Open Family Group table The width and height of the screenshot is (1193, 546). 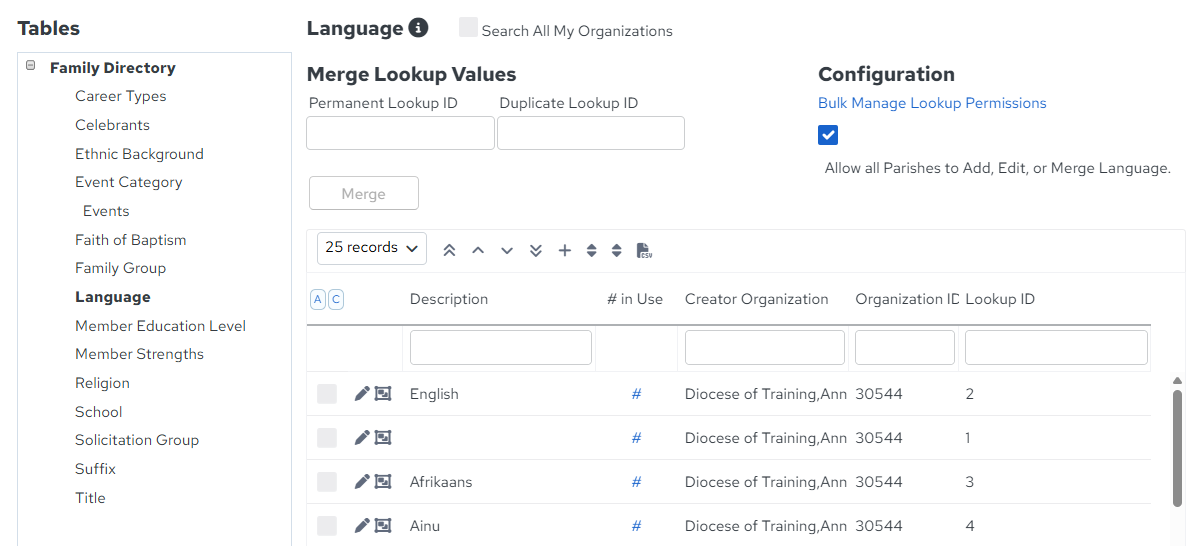[120, 268]
